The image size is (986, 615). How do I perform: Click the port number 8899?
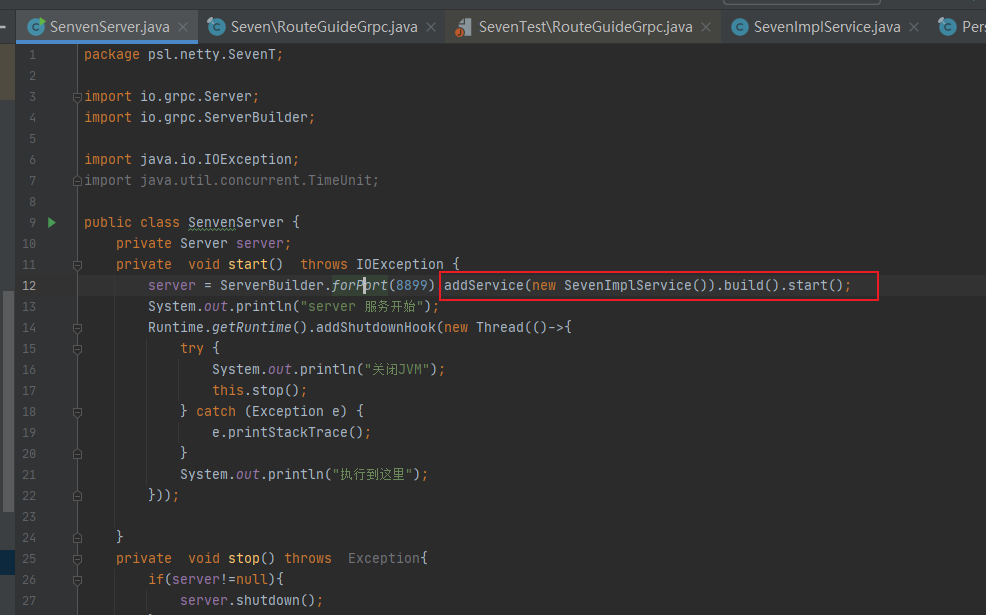[412, 285]
